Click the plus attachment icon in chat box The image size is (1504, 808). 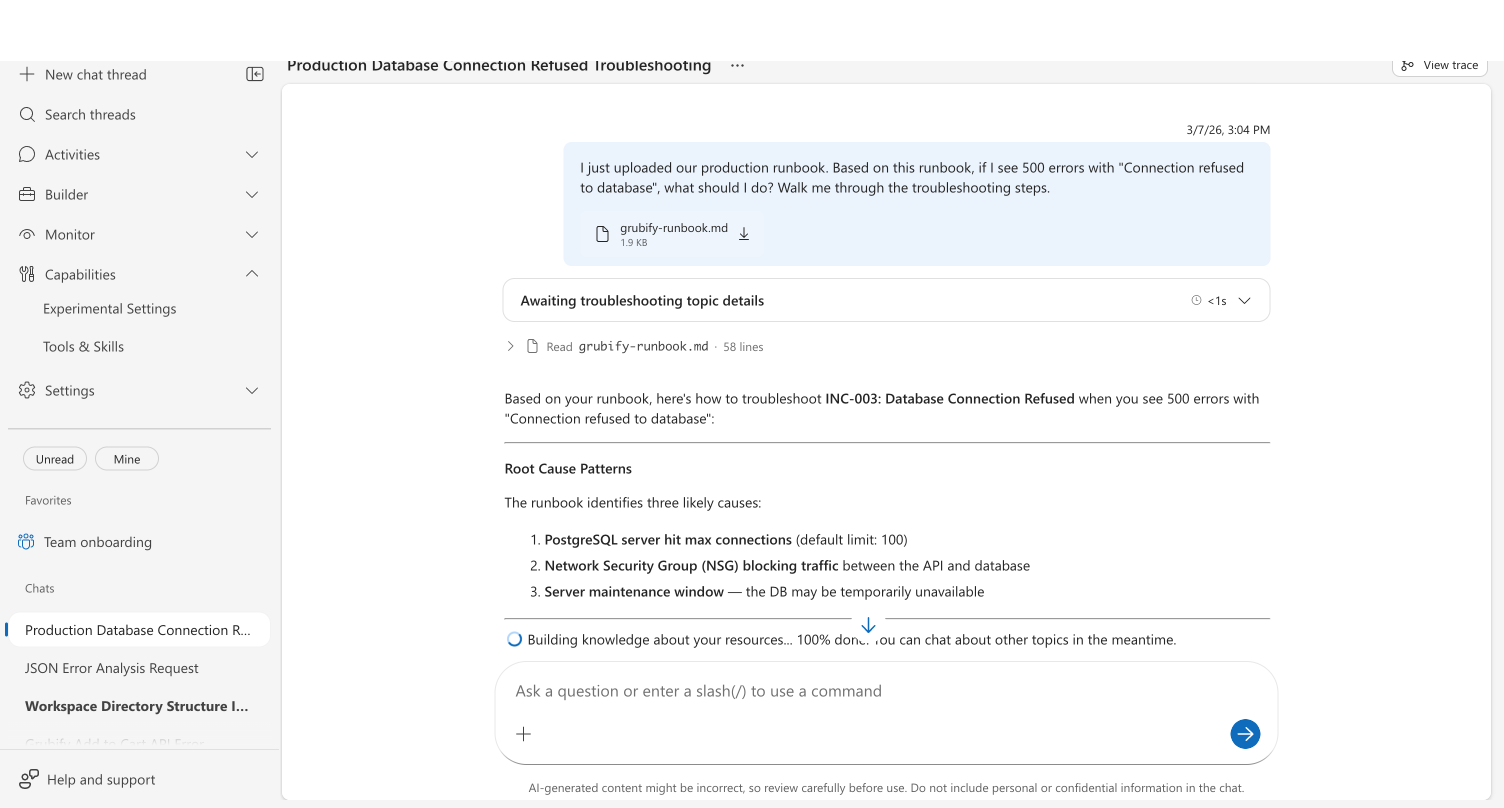pos(523,734)
